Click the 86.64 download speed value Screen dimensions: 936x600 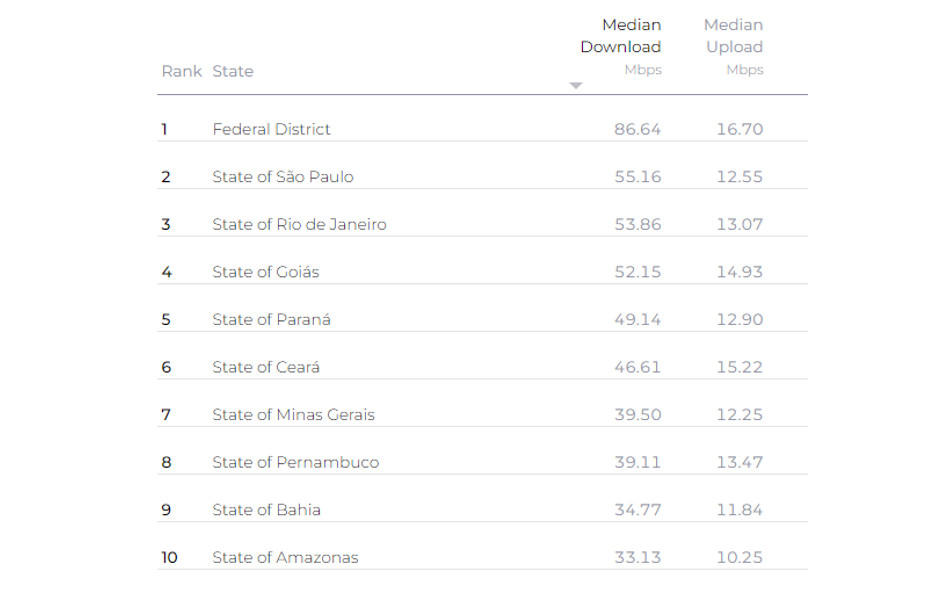[x=638, y=129]
